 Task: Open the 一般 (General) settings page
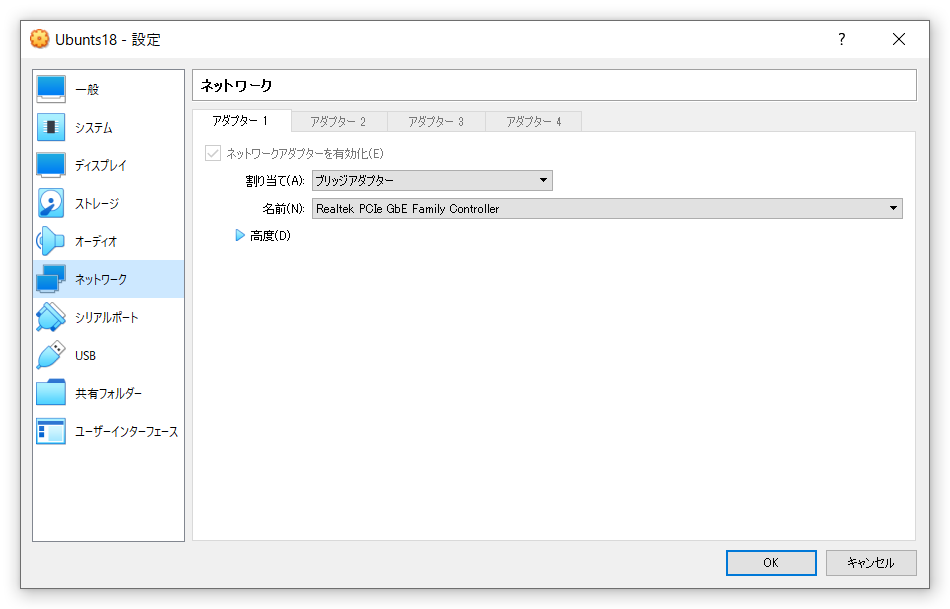point(88,88)
